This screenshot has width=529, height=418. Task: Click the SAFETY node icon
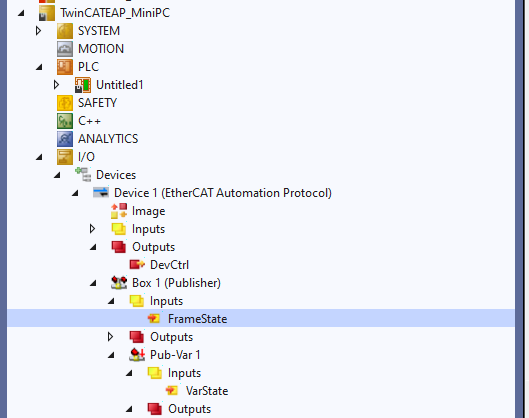(x=65, y=103)
